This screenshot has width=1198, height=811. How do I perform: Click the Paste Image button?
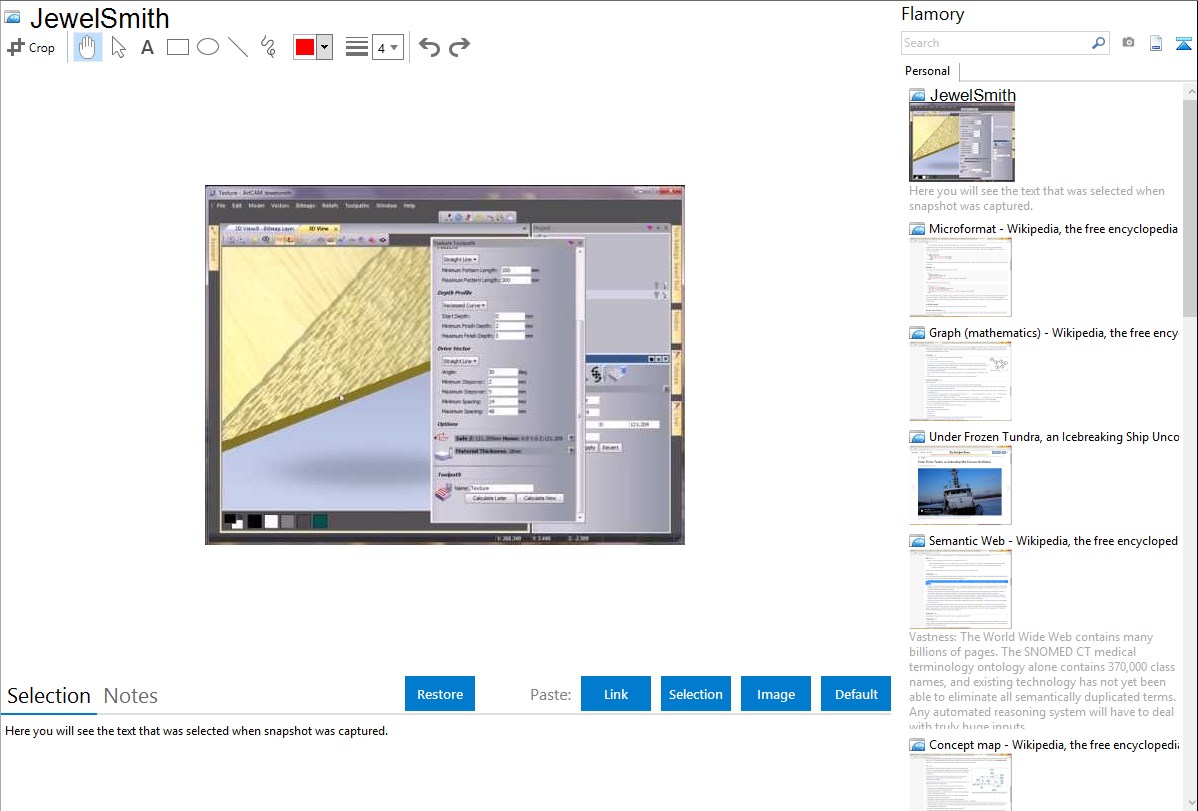pos(775,694)
